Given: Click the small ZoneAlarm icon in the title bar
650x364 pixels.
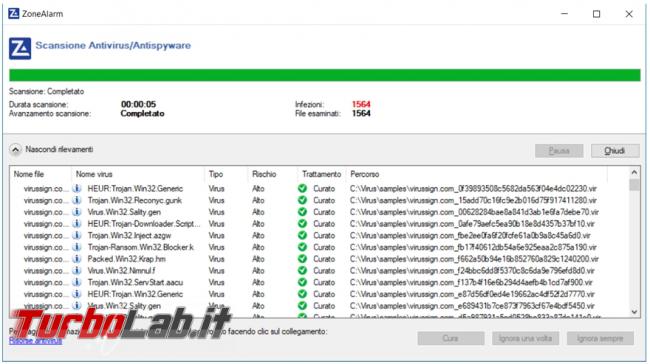Looking at the screenshot, I should pos(14,14).
